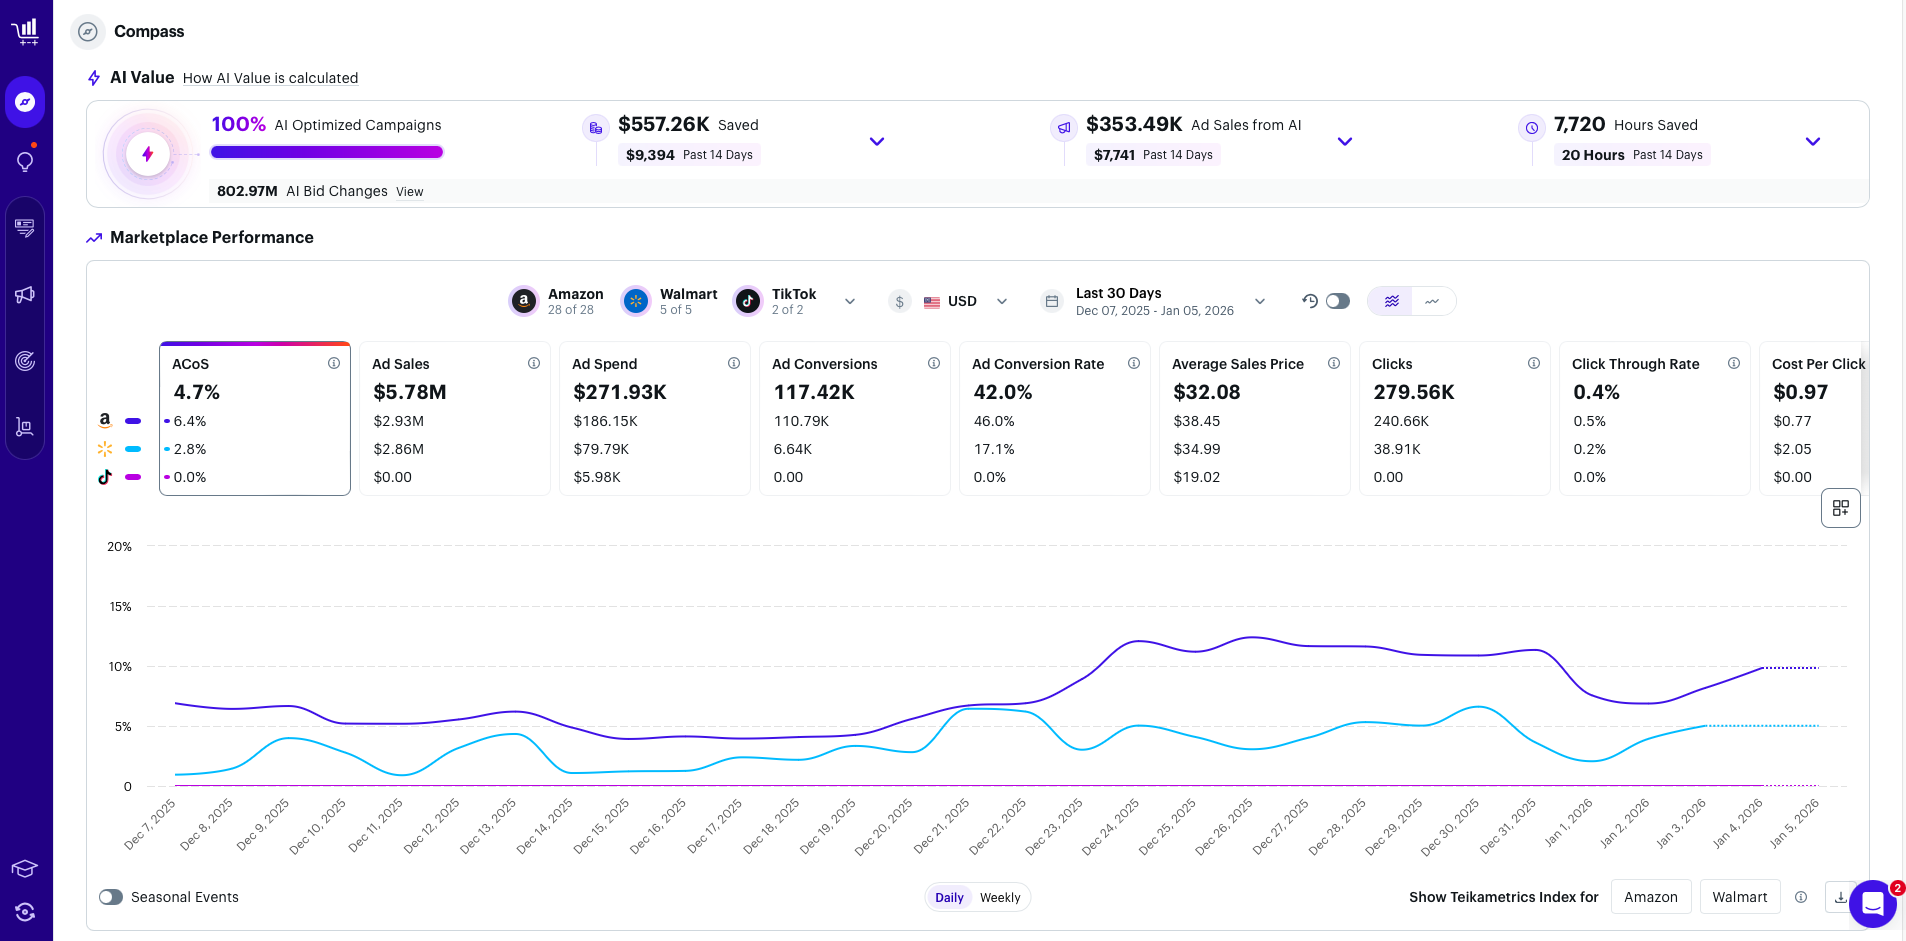1906x941 pixels.
Task: Switch to Weekly view
Action: pos(999,897)
